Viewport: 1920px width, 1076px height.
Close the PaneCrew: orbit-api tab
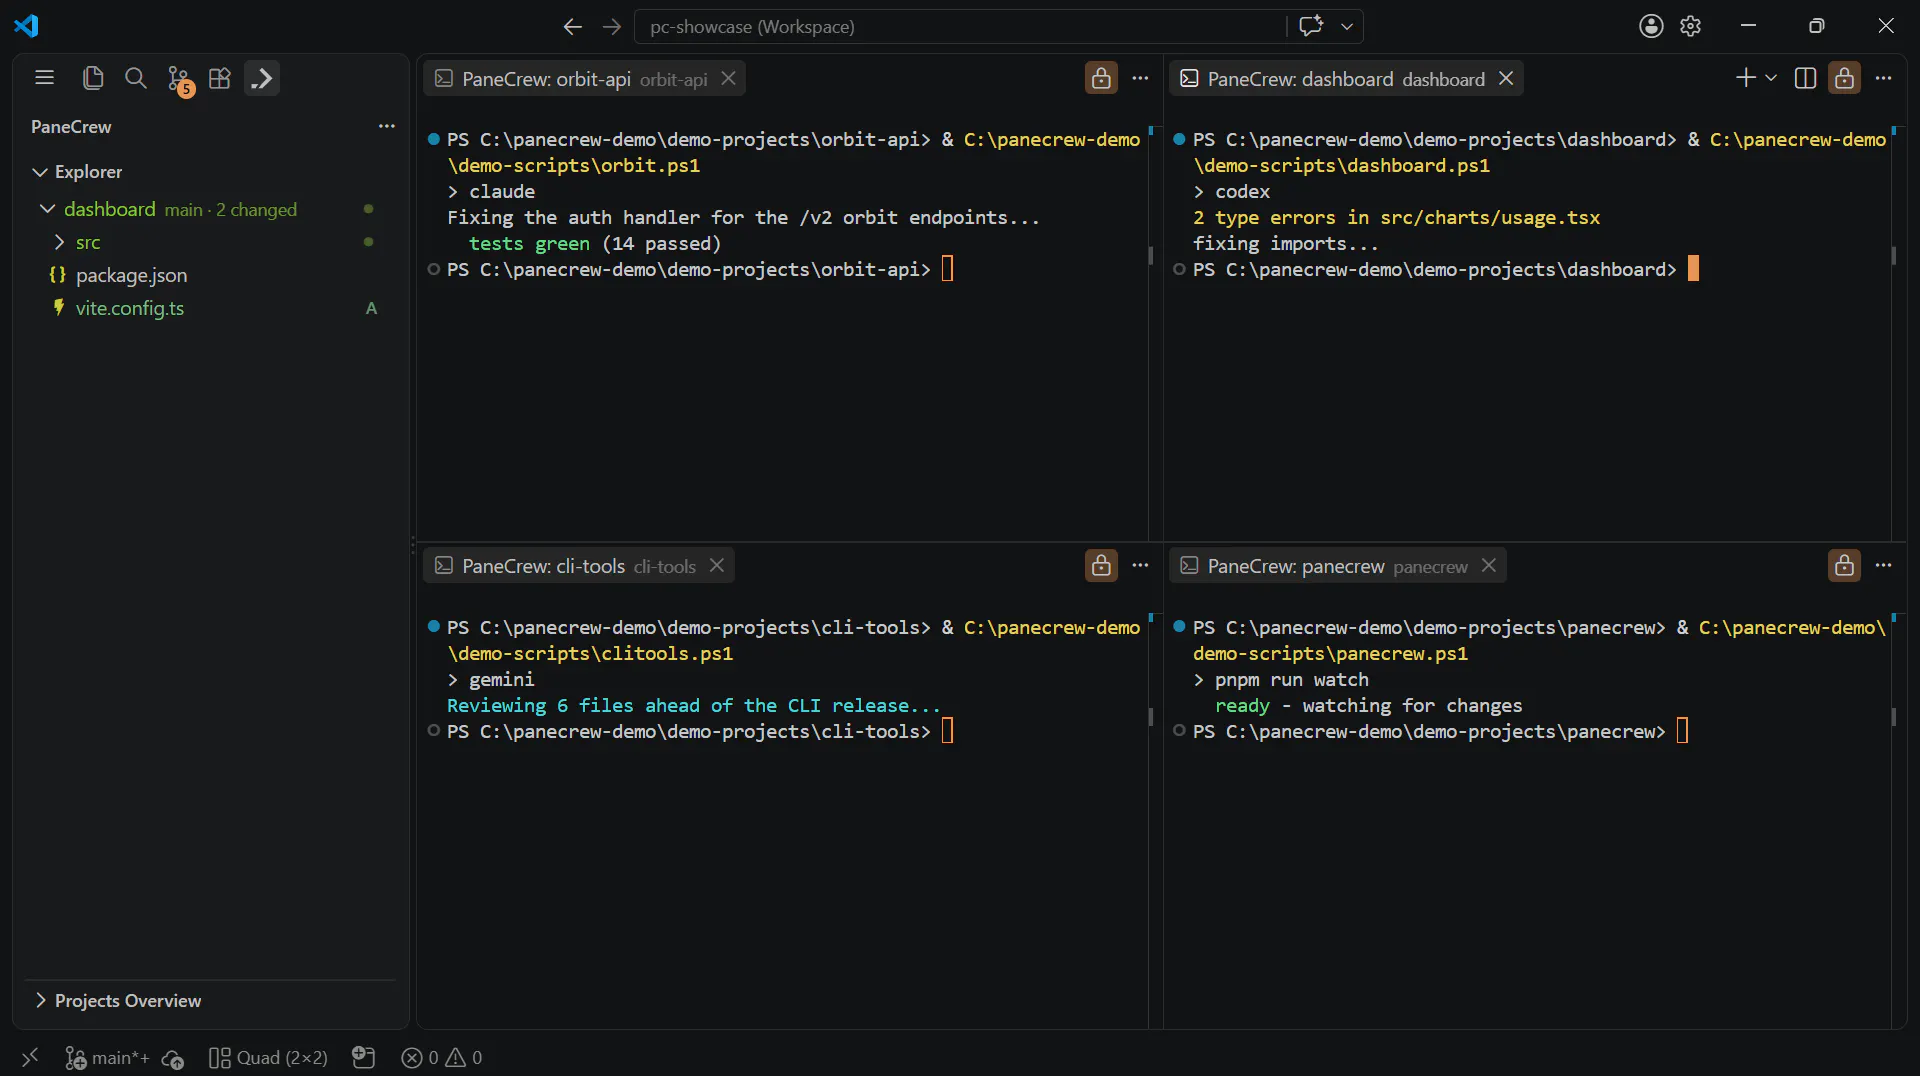pos(729,78)
